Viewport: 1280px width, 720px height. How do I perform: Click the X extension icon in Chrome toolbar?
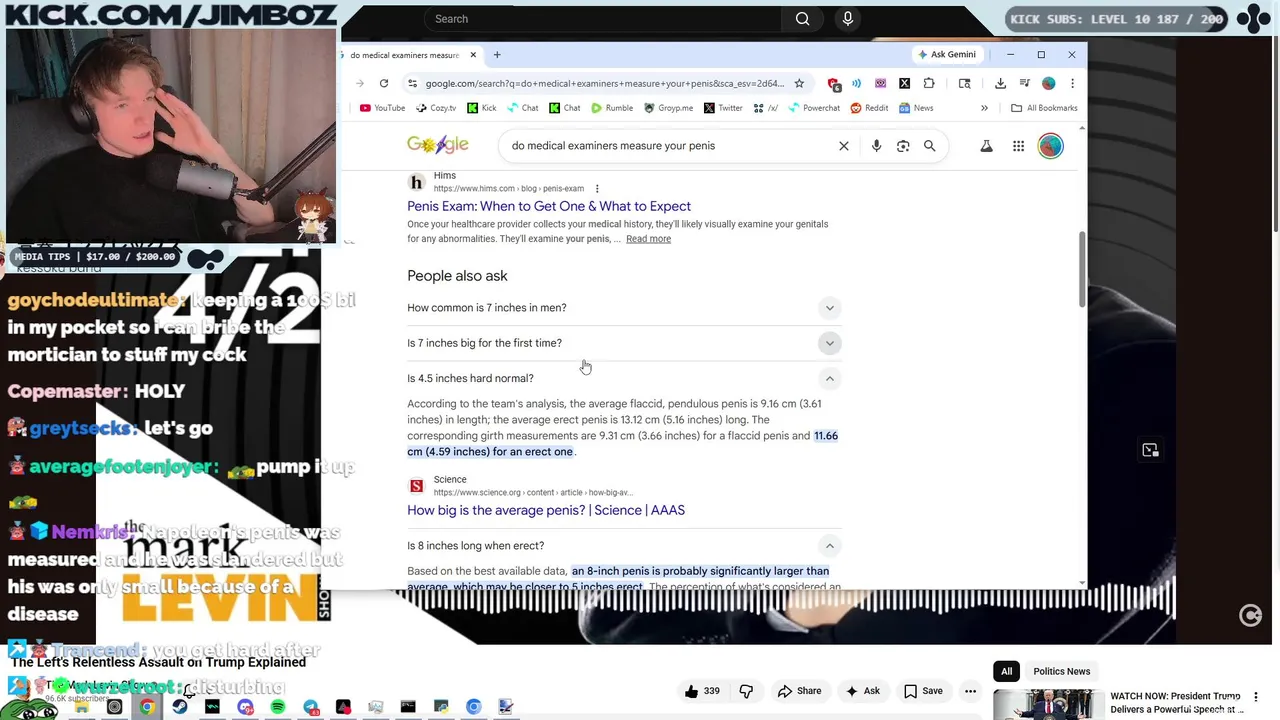point(904,83)
